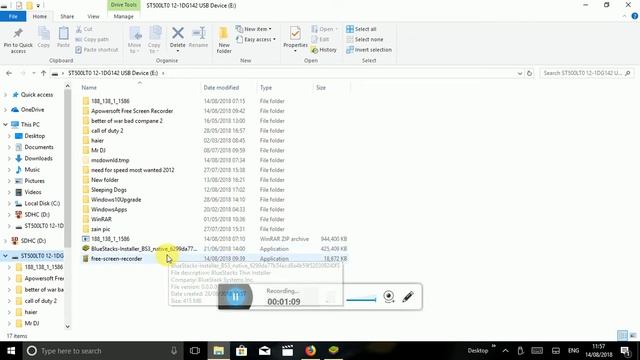Image resolution: width=640 pixels, height=360 pixels.
Task: Open the Move to menu
Action: pos(134,40)
